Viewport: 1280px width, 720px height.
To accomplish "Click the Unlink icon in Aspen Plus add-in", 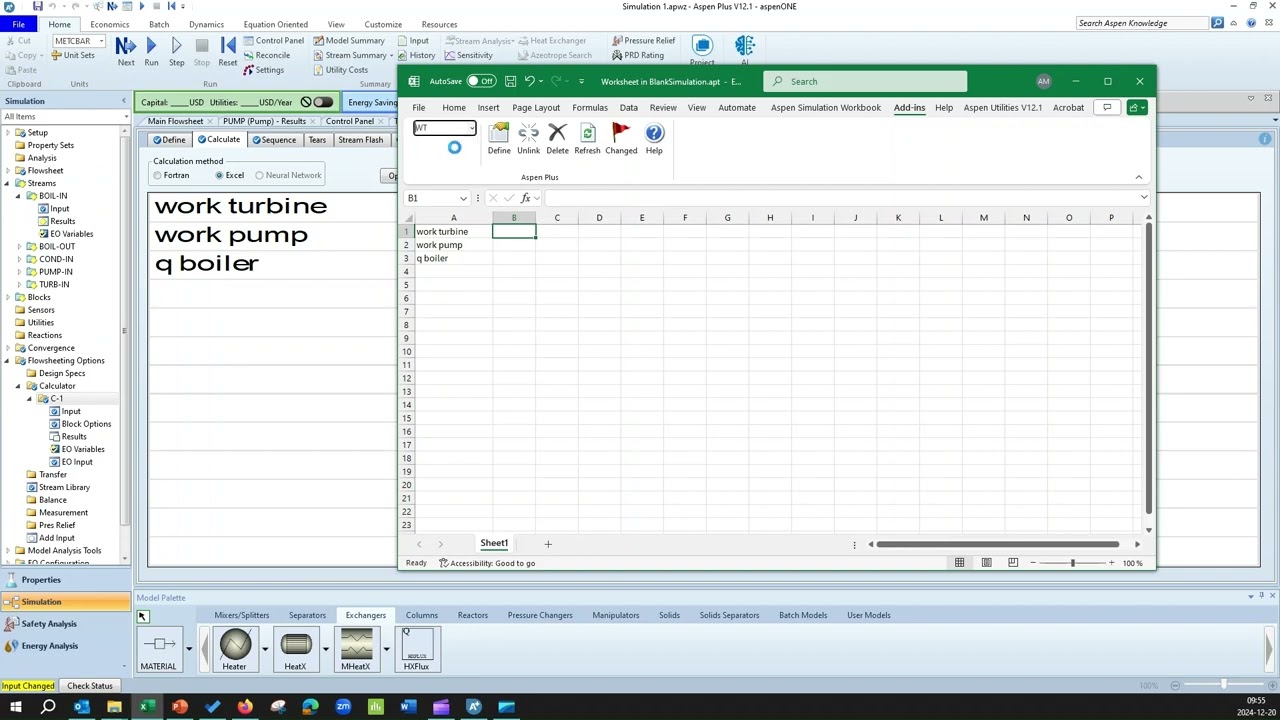I will point(528,139).
